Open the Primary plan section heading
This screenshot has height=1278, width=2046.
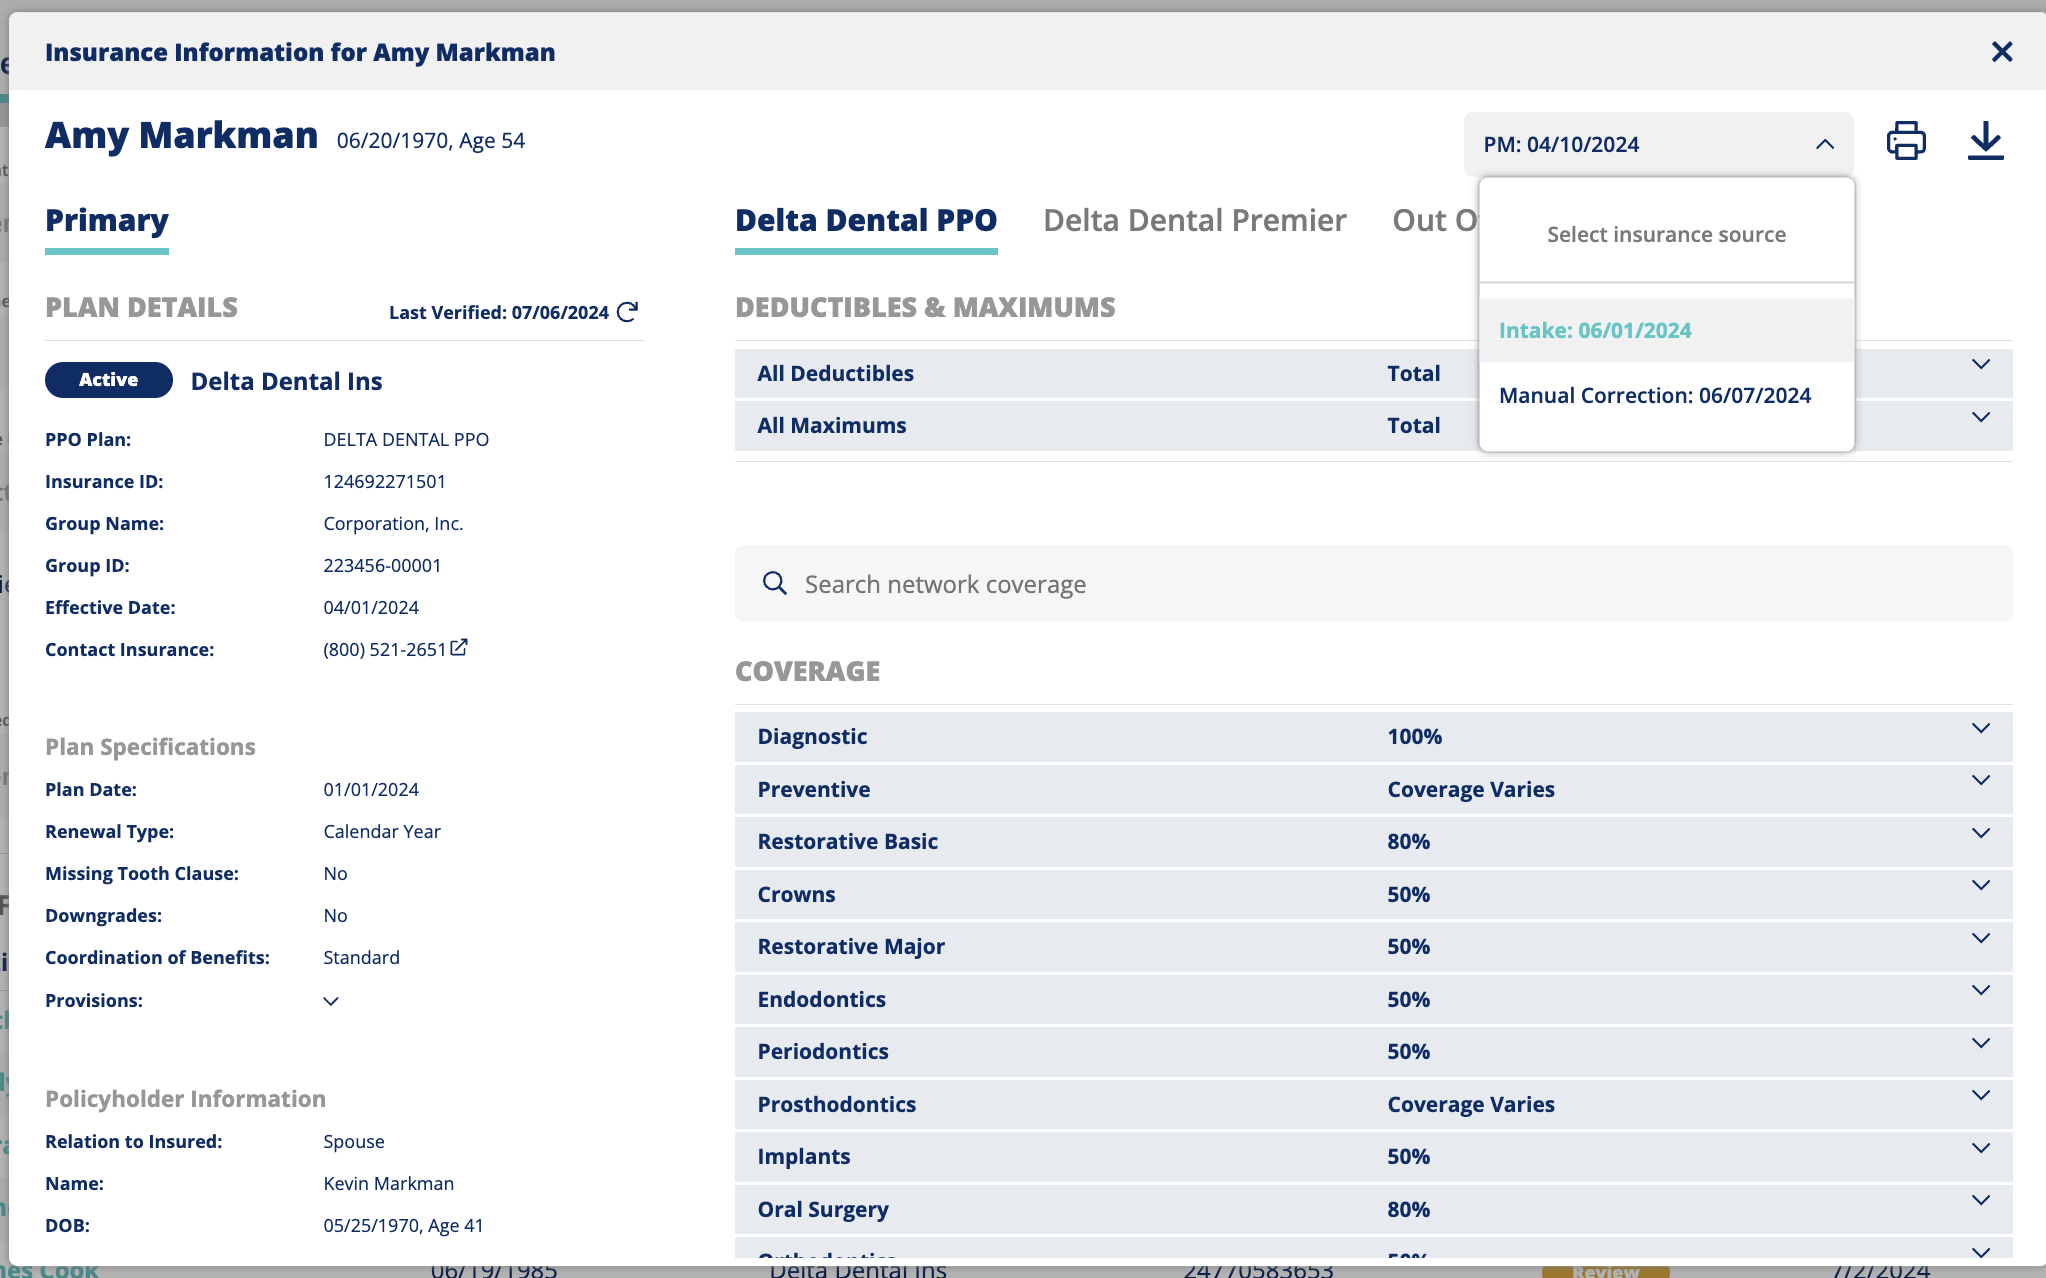pos(106,220)
